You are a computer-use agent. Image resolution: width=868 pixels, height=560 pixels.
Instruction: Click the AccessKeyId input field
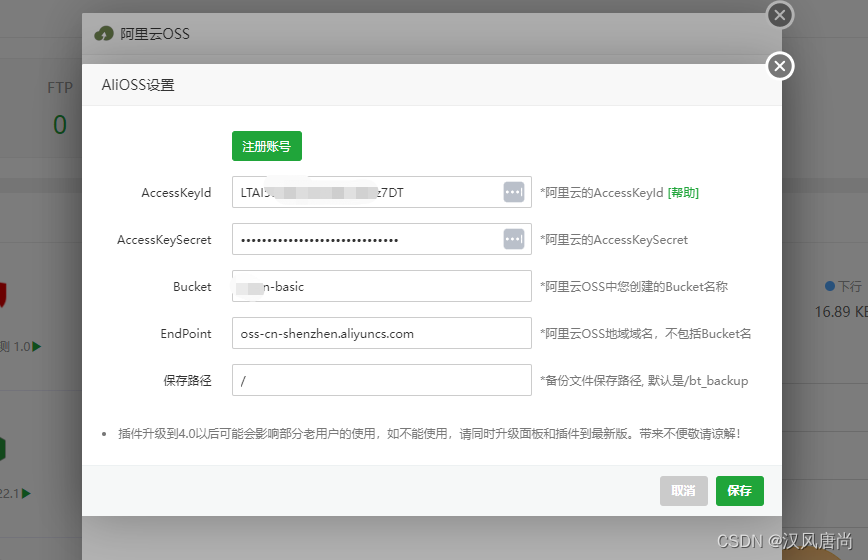(x=381, y=192)
